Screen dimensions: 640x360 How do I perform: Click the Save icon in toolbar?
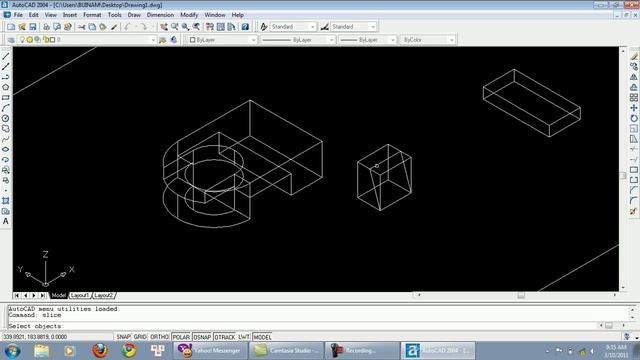(x=33, y=27)
